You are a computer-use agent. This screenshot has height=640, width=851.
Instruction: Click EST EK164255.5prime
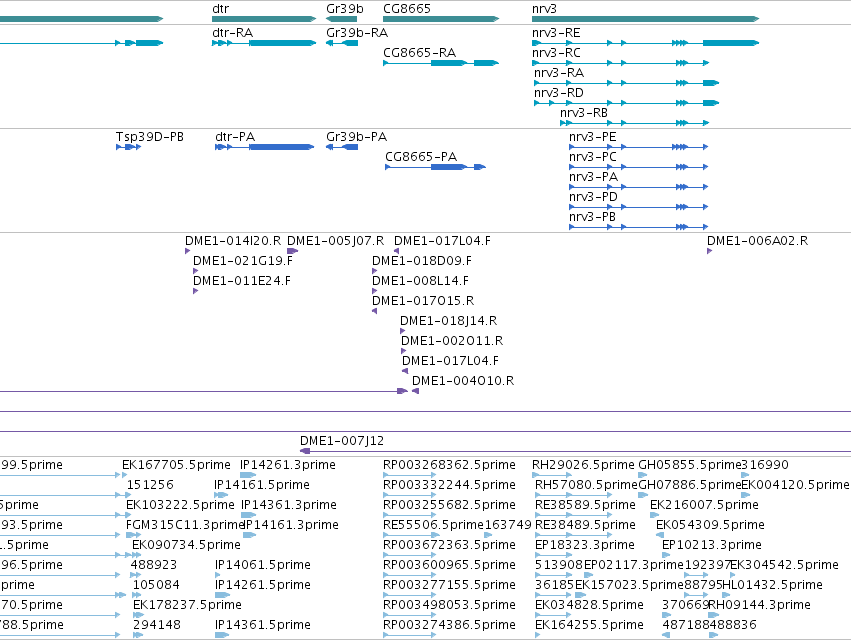[589, 625]
